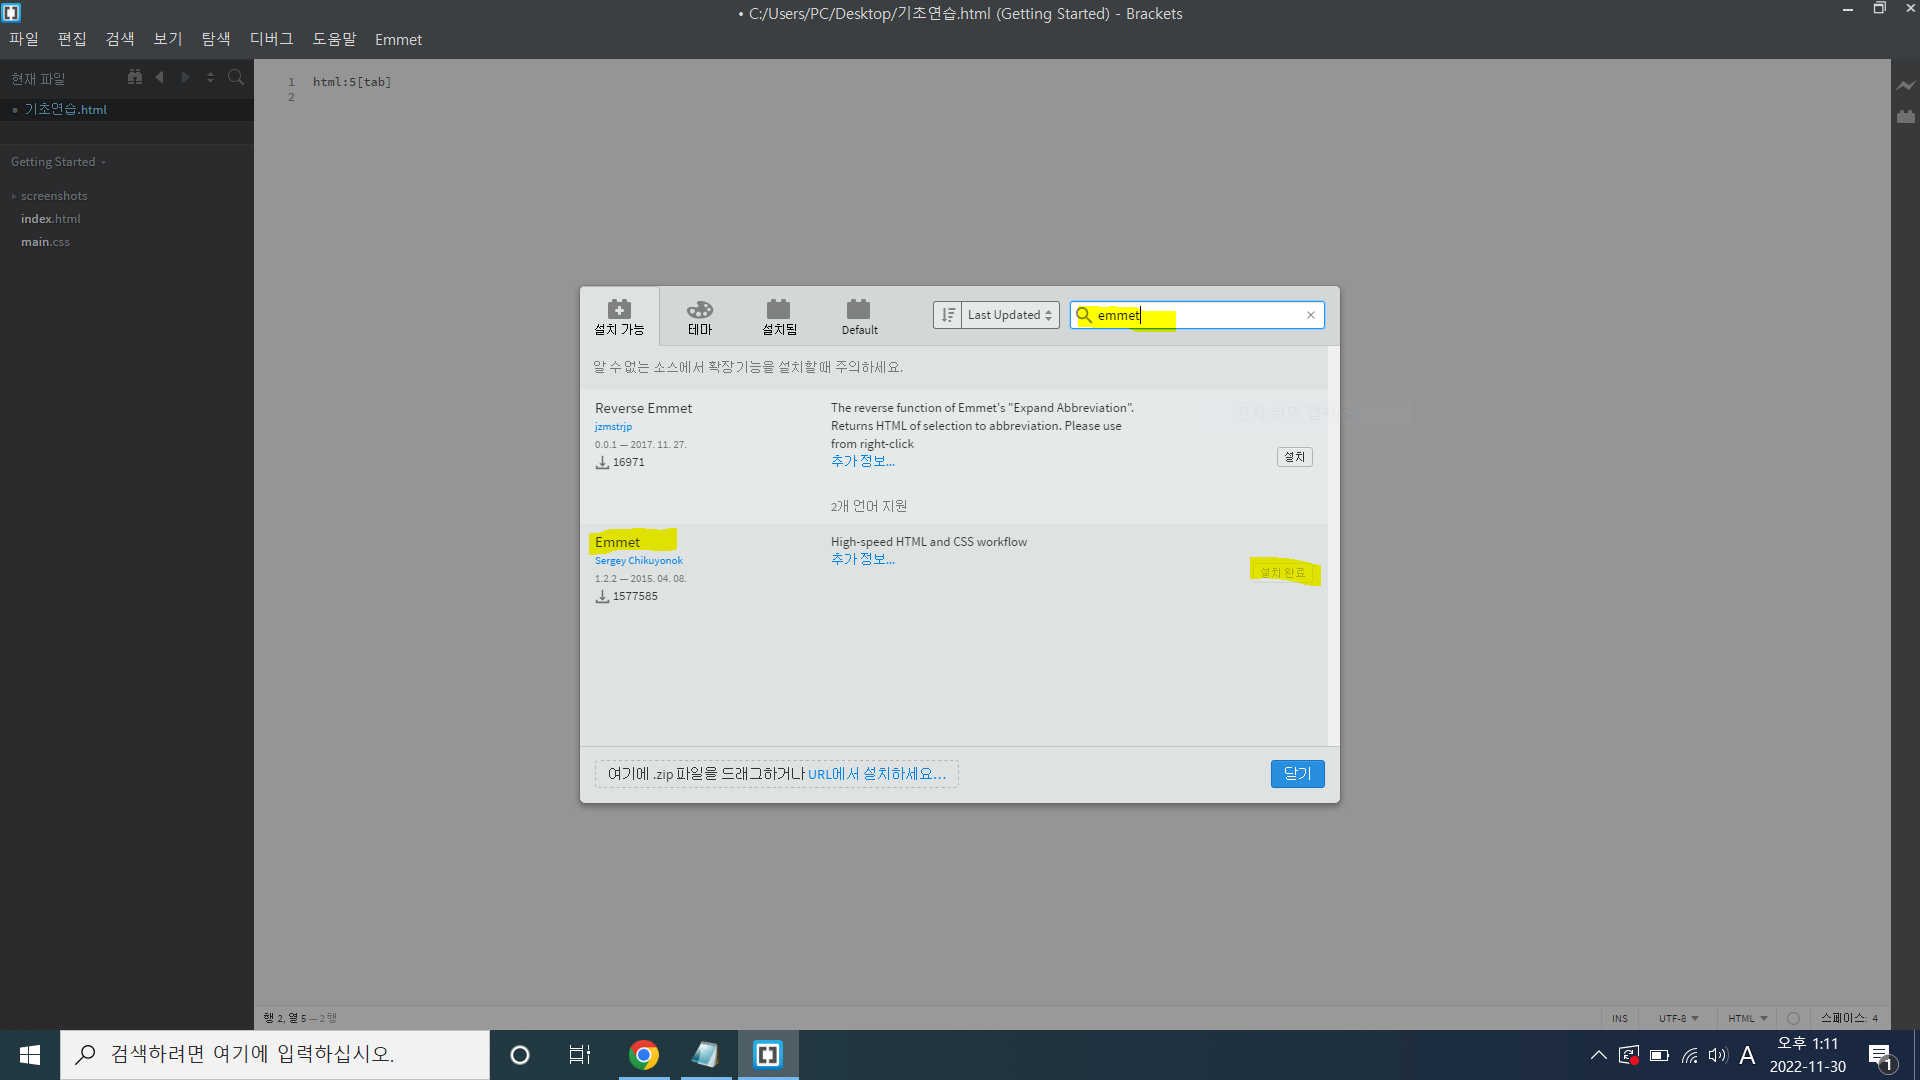
Task: Open the 설치됨 installed extensions tab
Action: [779, 317]
